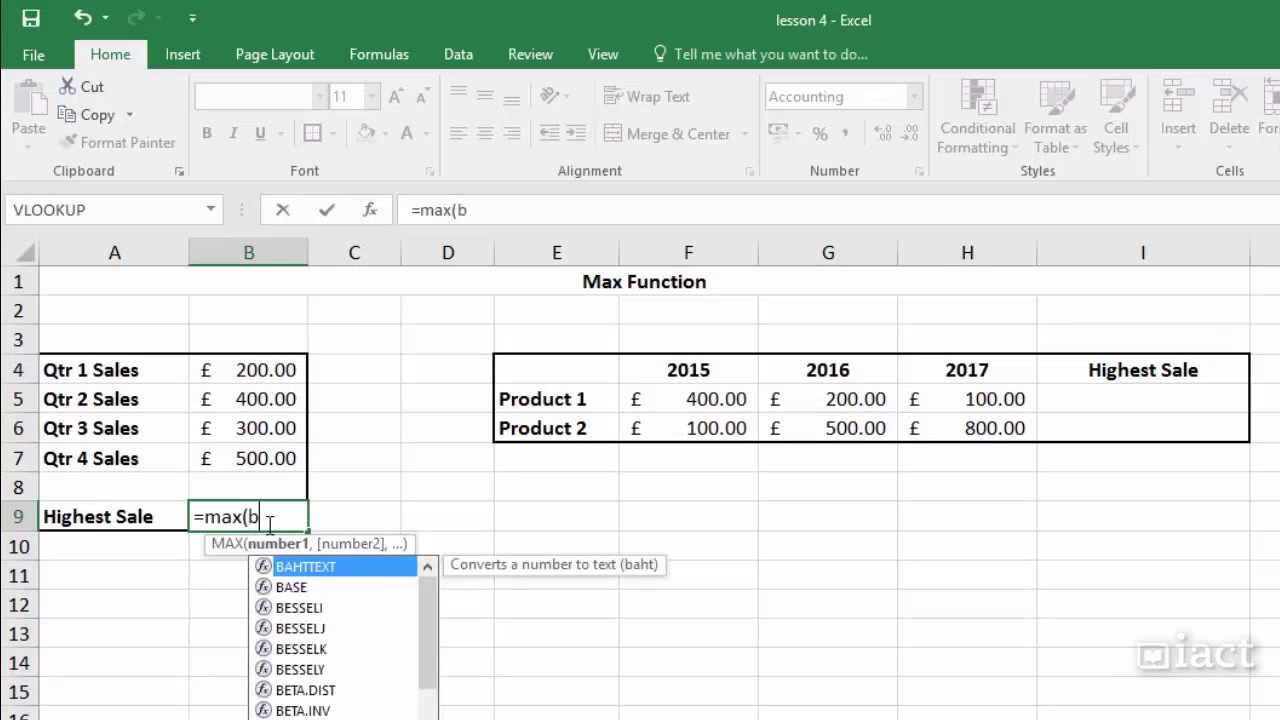The width and height of the screenshot is (1280, 720).
Task: Open Conditional Formatting menu
Action: pyautogui.click(x=977, y=117)
